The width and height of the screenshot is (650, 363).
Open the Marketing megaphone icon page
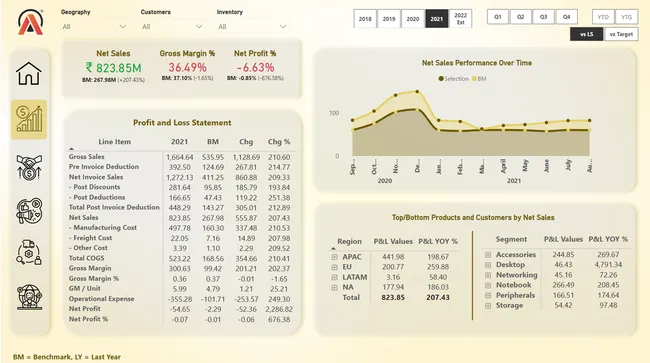pyautogui.click(x=29, y=211)
